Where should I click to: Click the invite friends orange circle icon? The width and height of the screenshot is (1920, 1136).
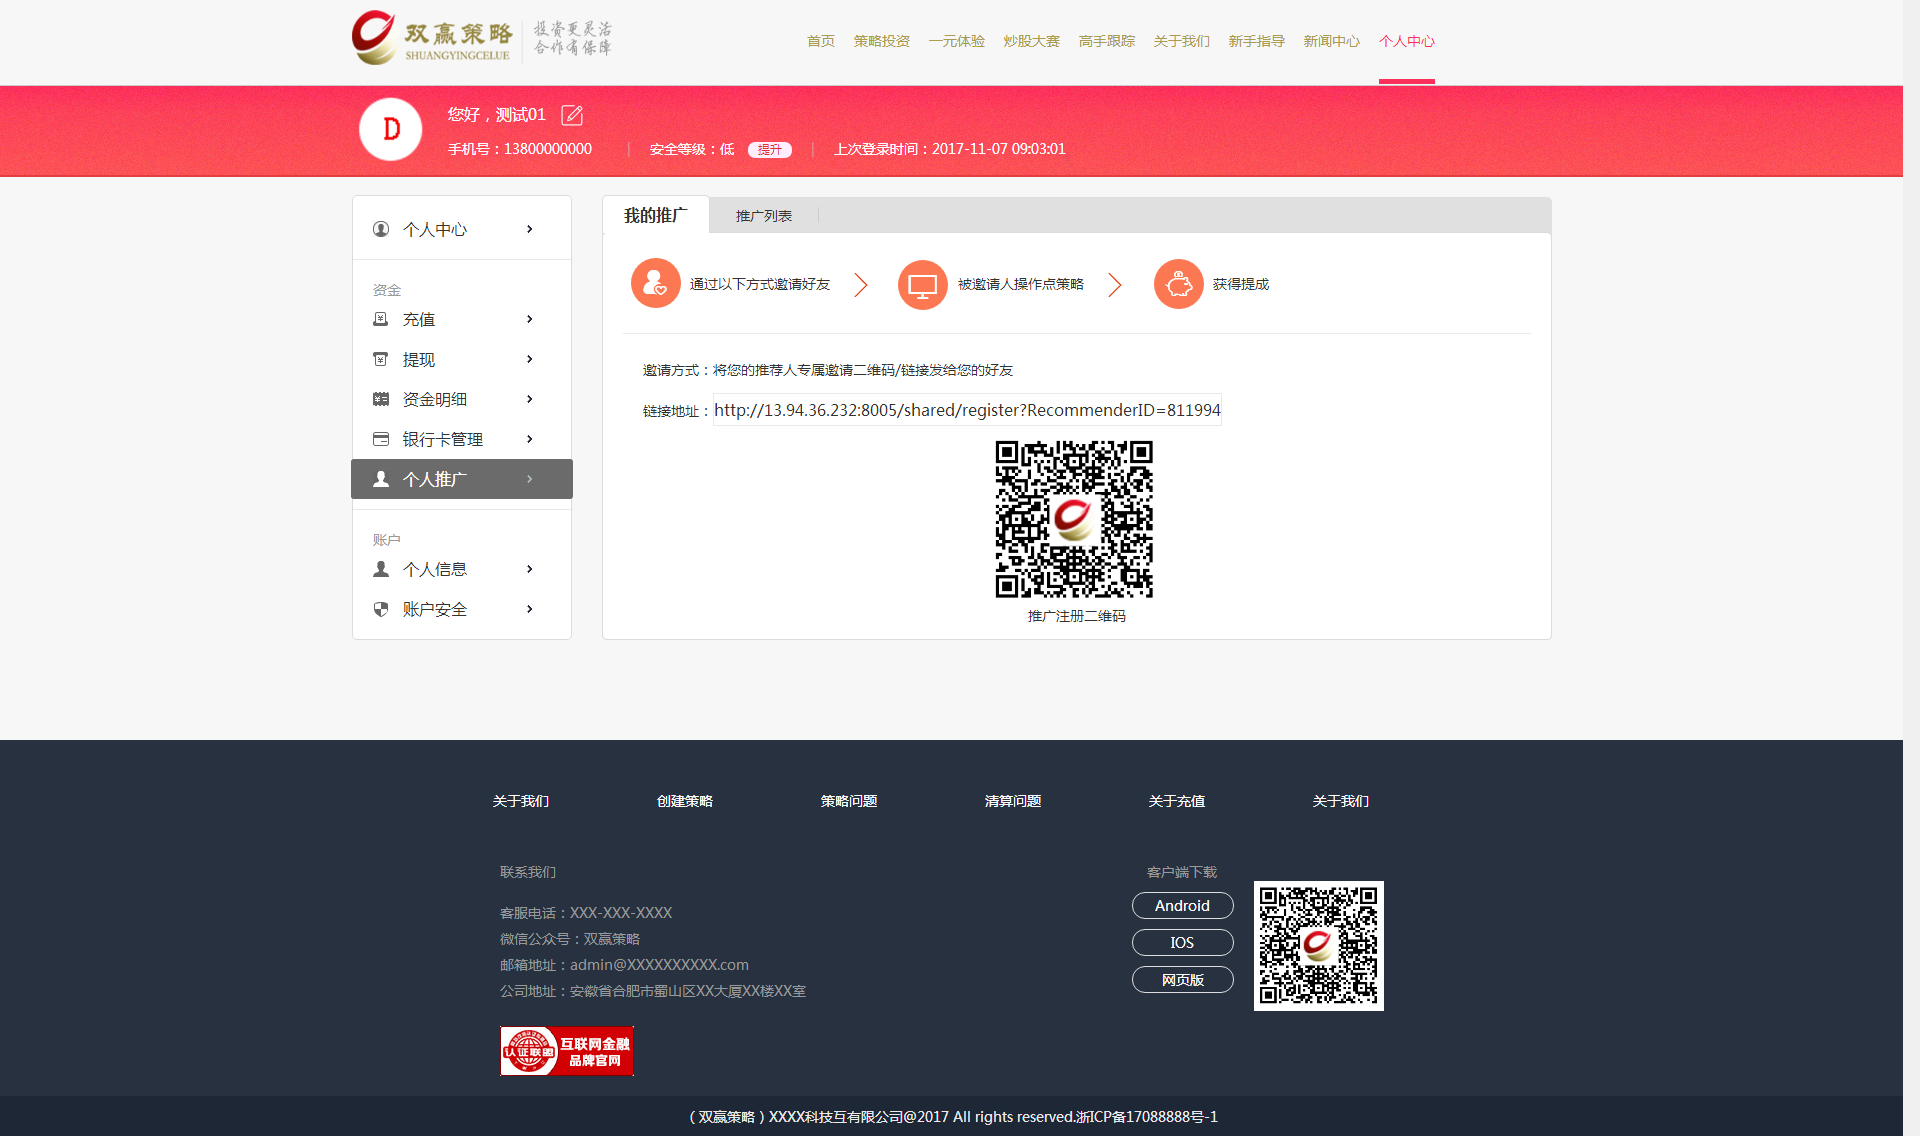(x=656, y=284)
